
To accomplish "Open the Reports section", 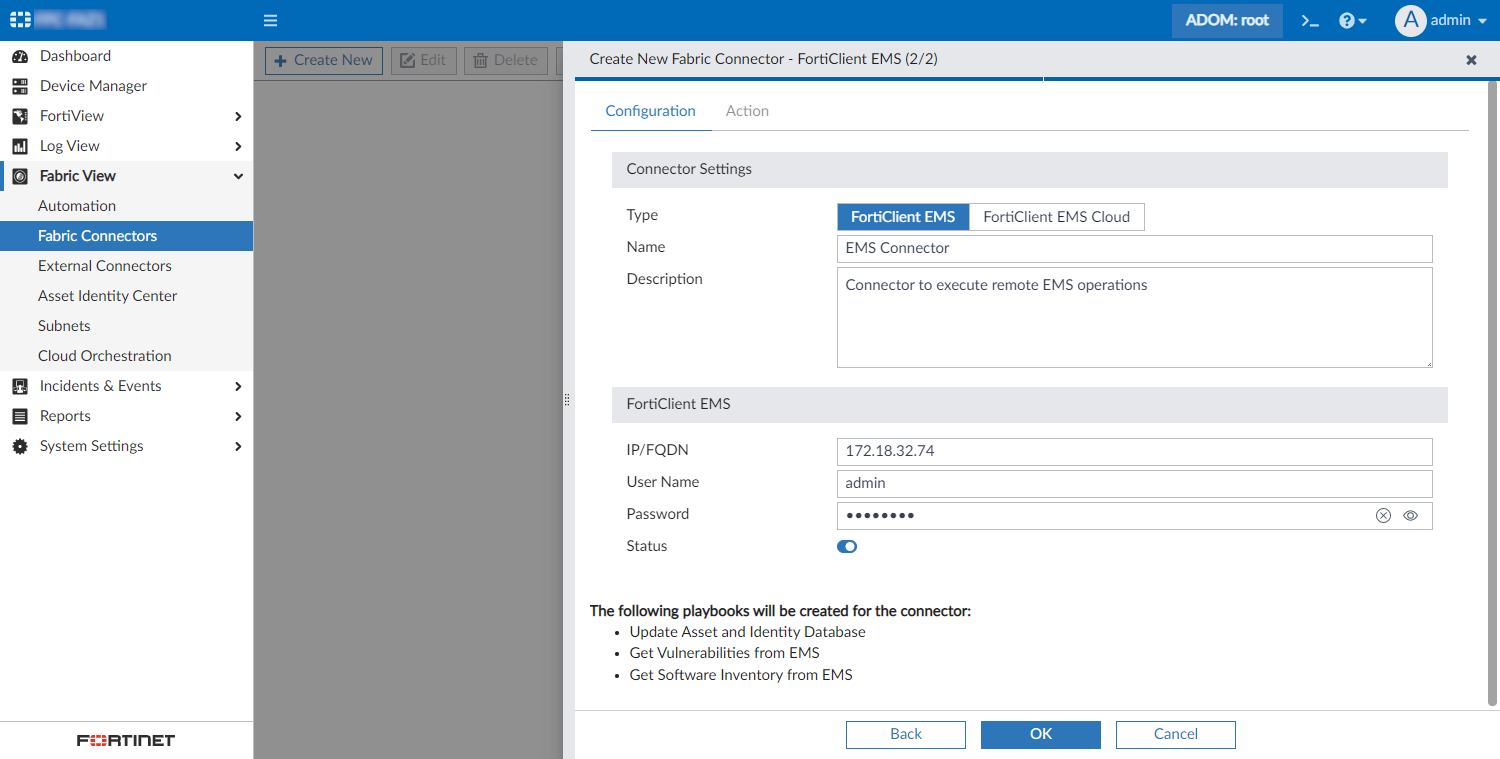I will click(x=66, y=416).
